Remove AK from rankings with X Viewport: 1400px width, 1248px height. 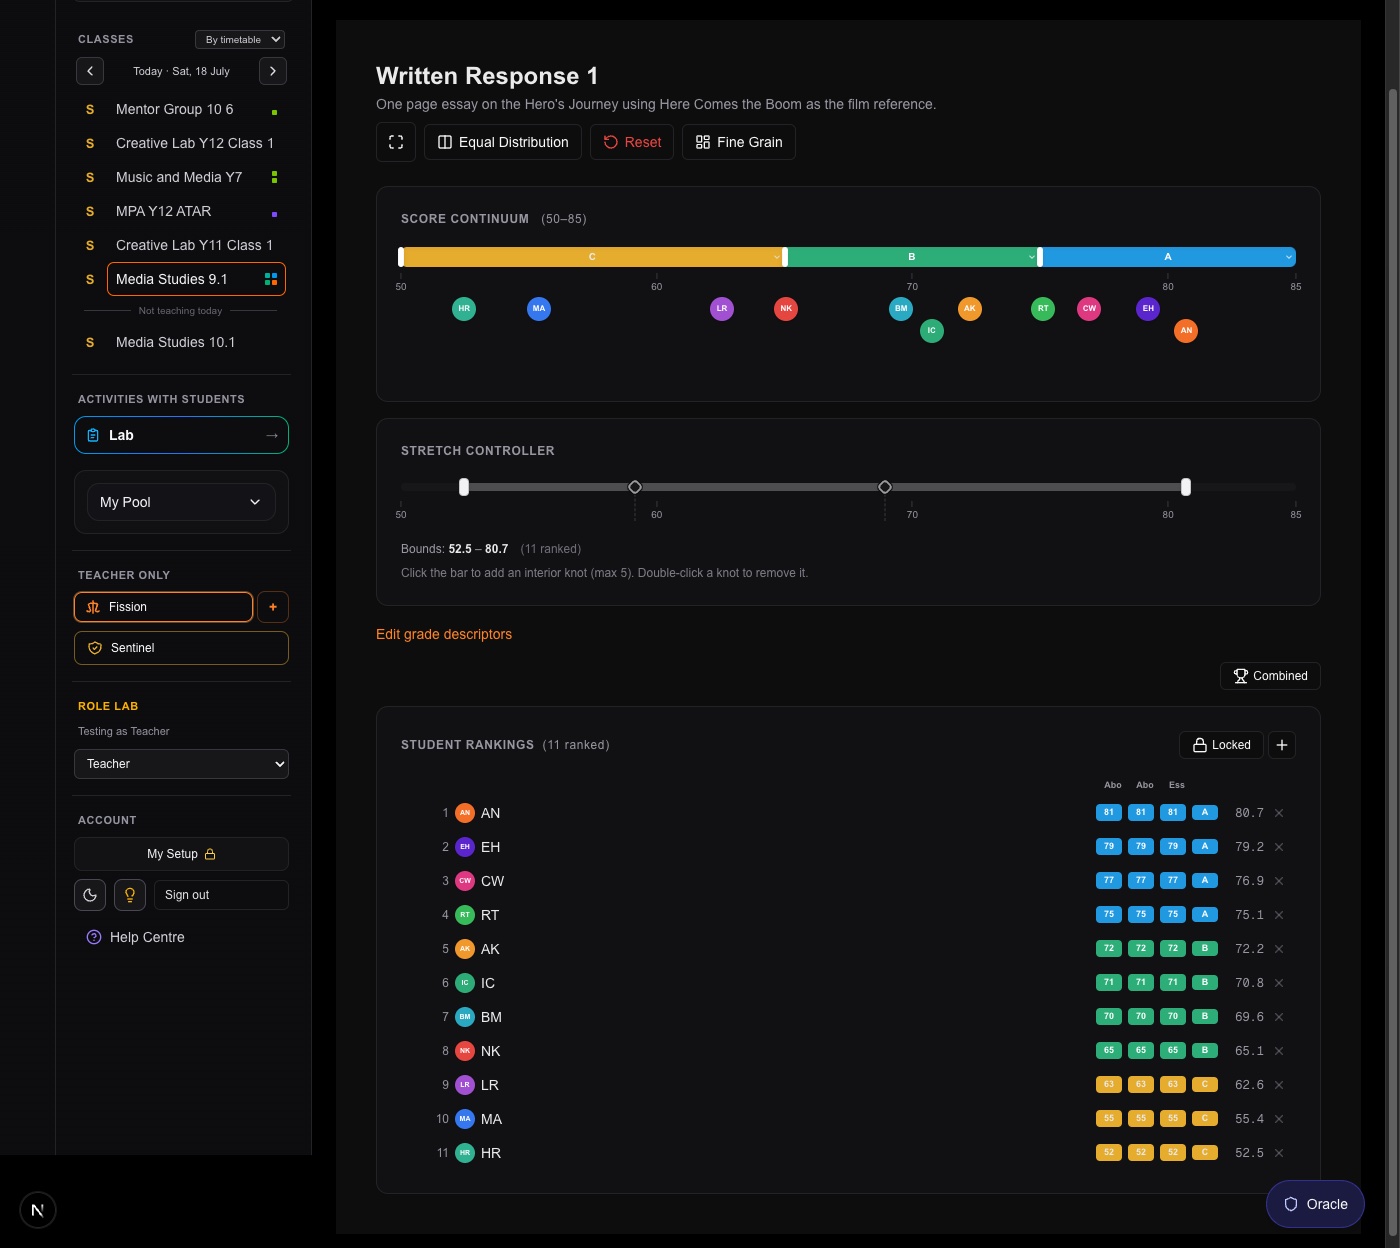click(x=1279, y=949)
